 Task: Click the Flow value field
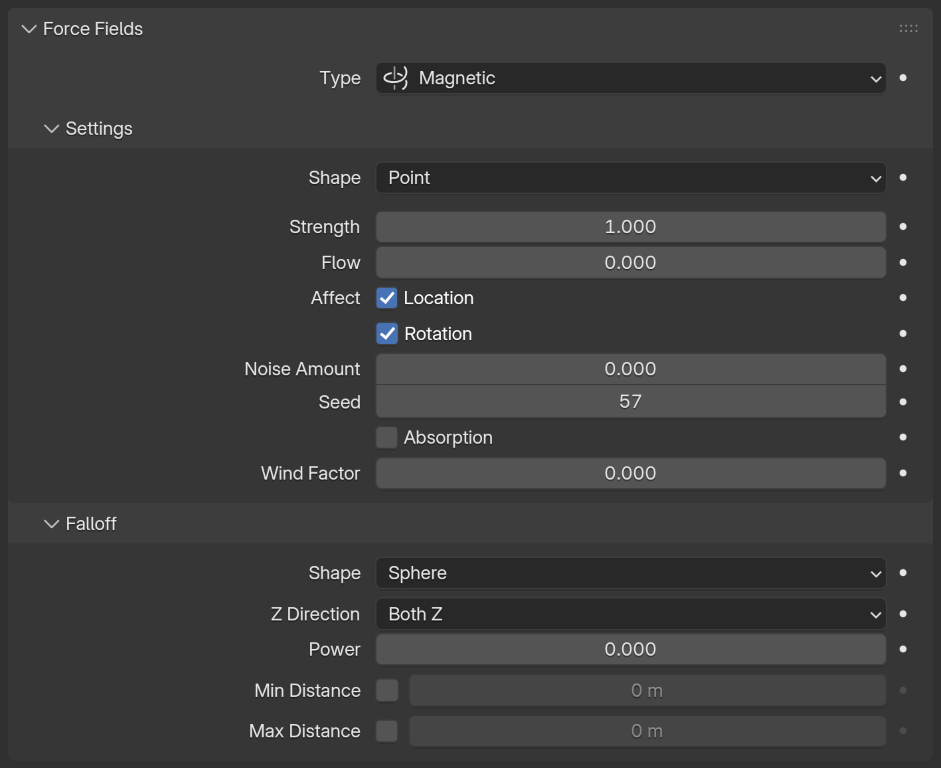pos(631,262)
